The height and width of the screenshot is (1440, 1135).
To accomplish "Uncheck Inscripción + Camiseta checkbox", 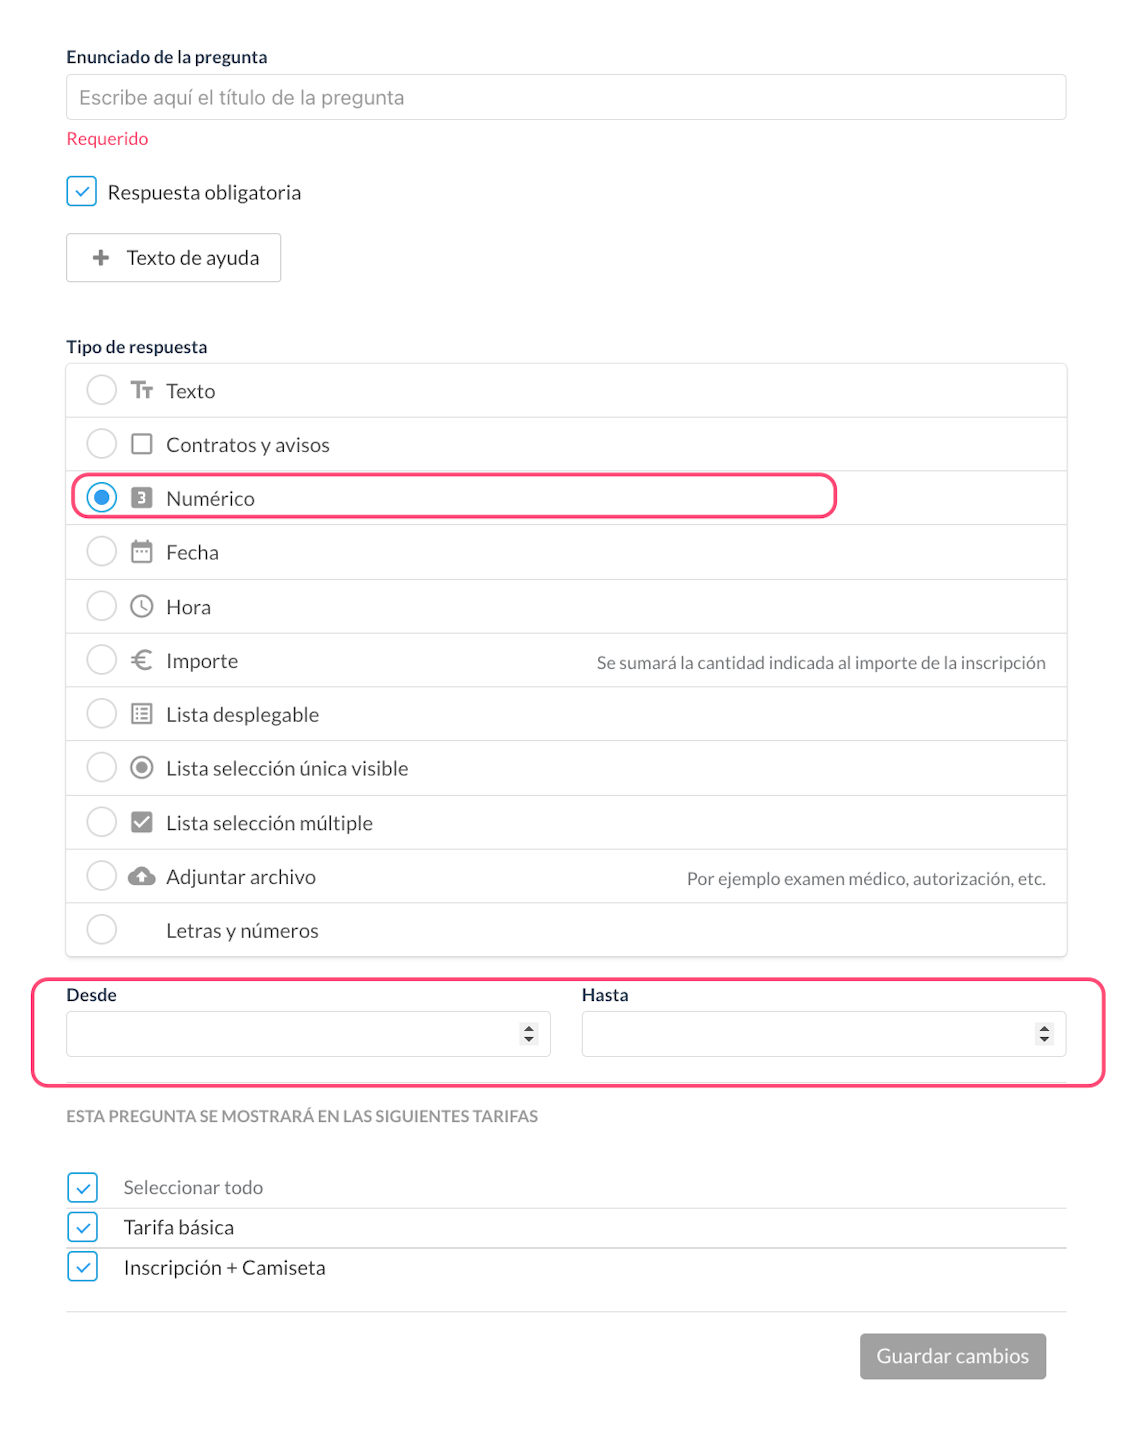I will point(83,1267).
